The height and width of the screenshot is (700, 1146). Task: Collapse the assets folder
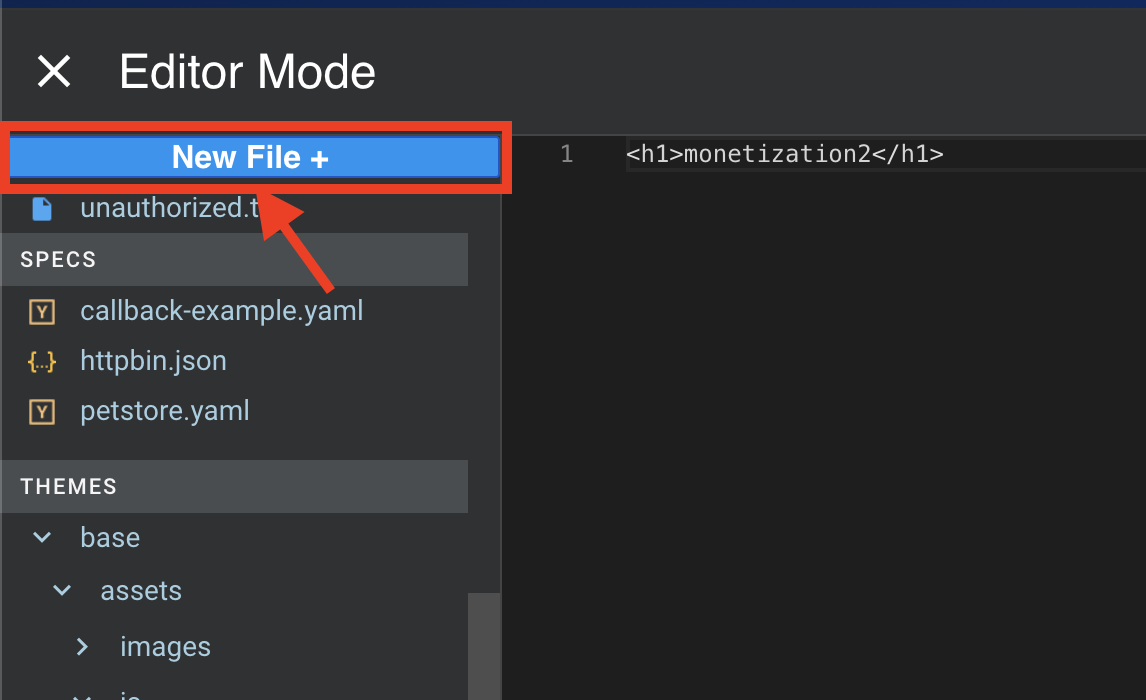pos(61,590)
